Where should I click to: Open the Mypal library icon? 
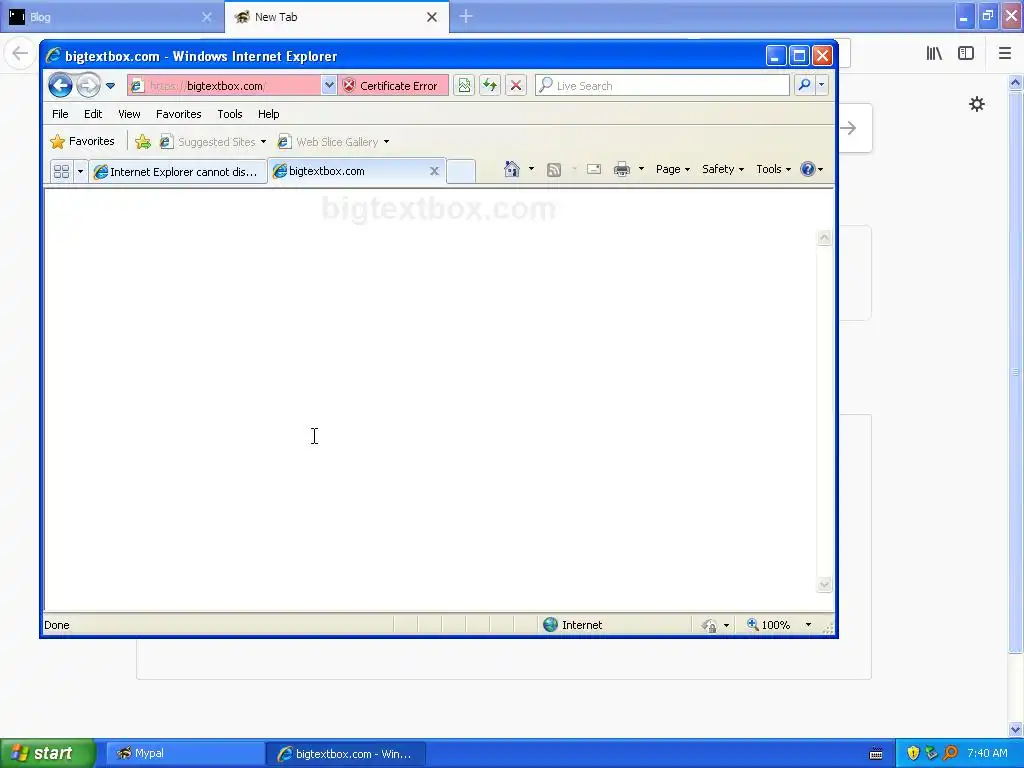click(x=934, y=54)
